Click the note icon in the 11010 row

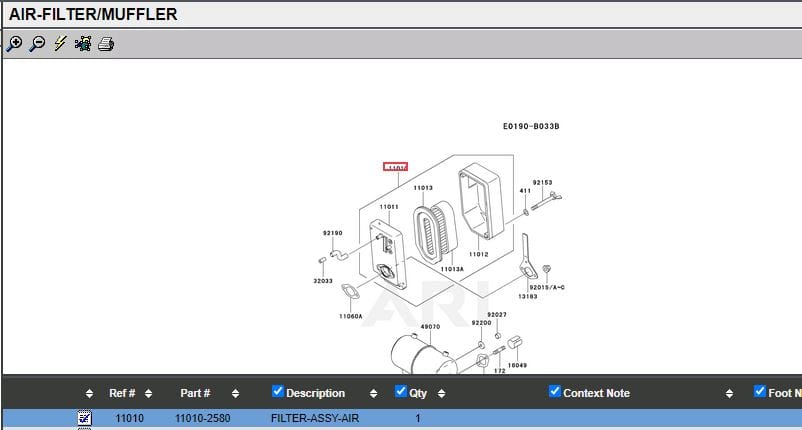[x=85, y=418]
